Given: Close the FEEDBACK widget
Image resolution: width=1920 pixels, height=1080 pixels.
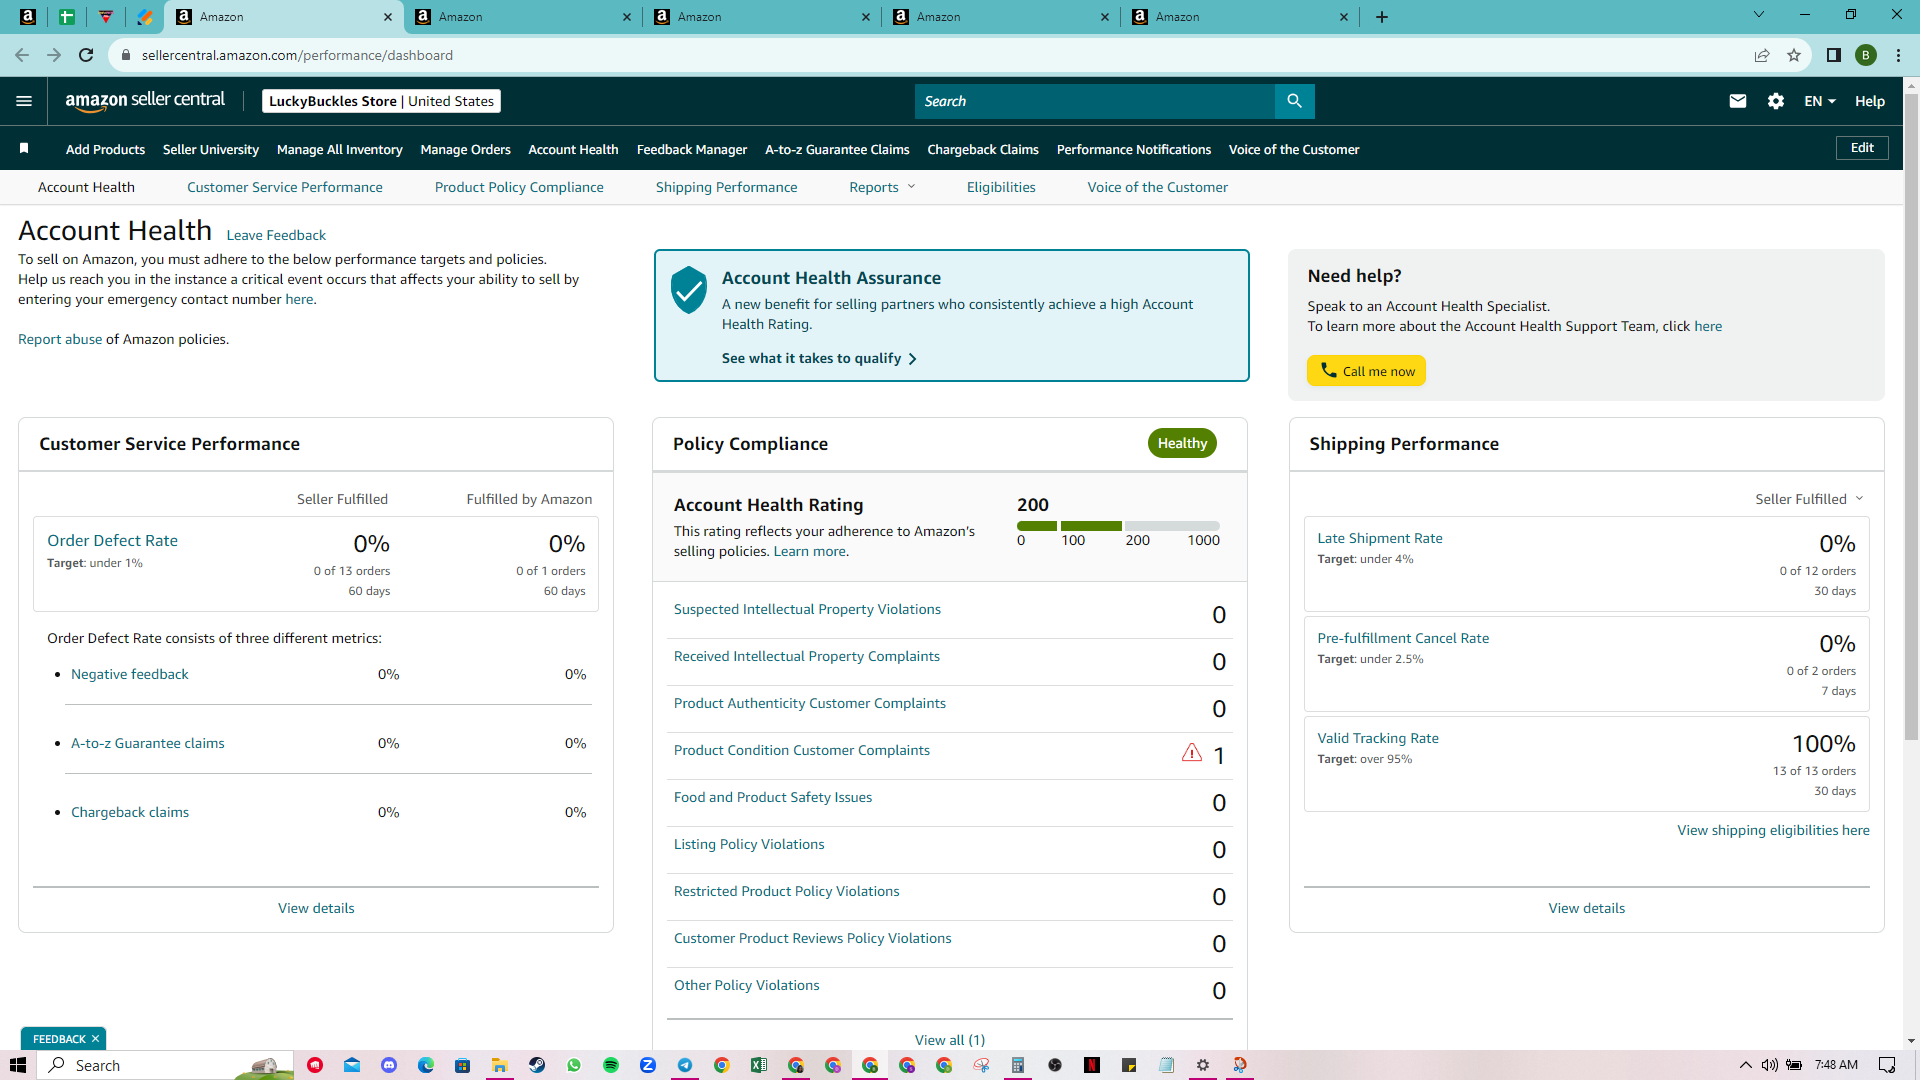Looking at the screenshot, I should [95, 1039].
